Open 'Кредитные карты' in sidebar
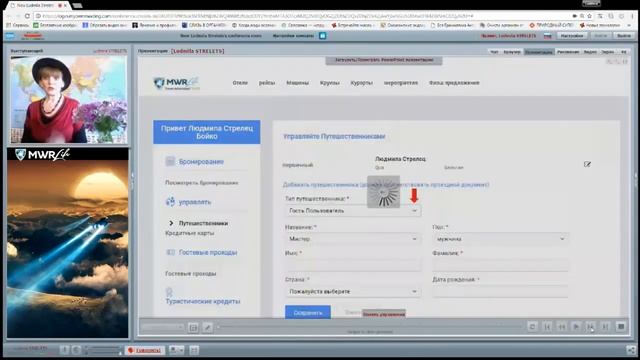Screen dimensions: 640x360 click(x=189, y=233)
